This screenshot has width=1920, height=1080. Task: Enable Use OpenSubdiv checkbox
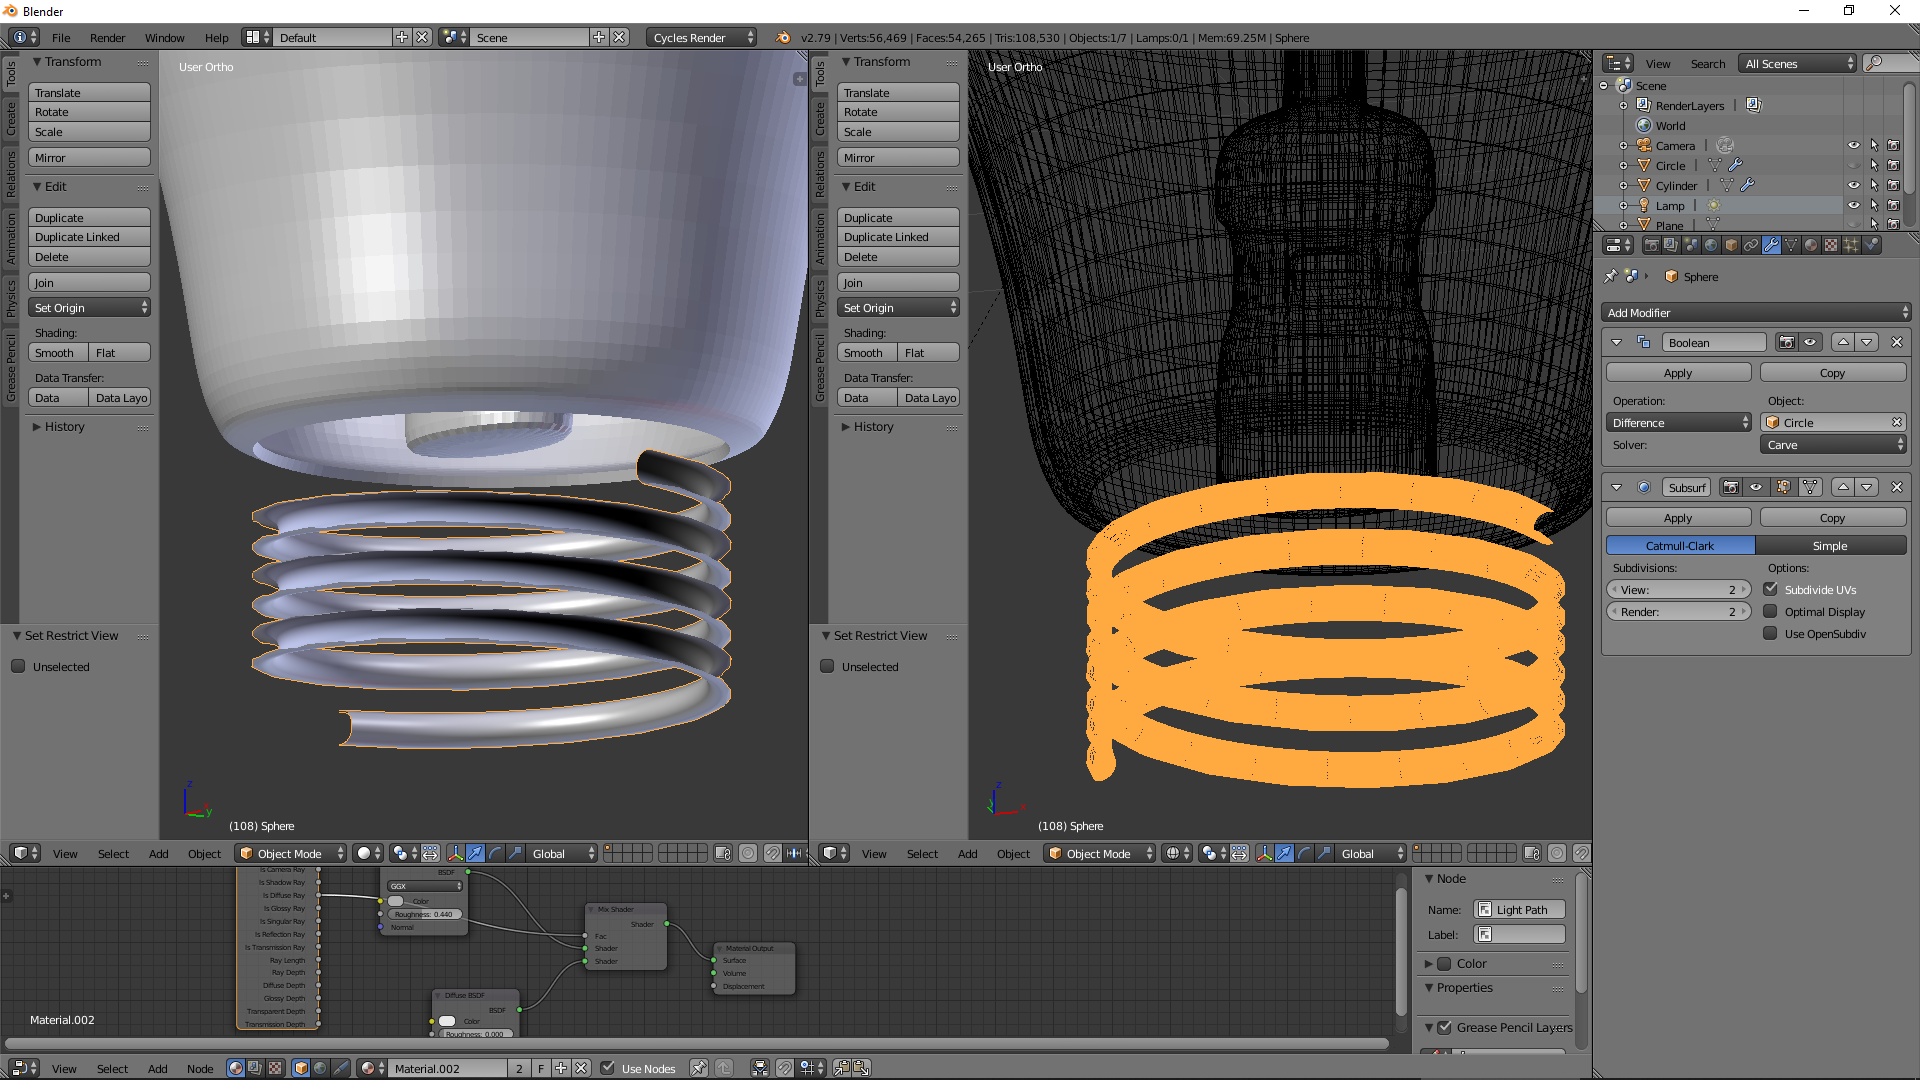click(1771, 633)
